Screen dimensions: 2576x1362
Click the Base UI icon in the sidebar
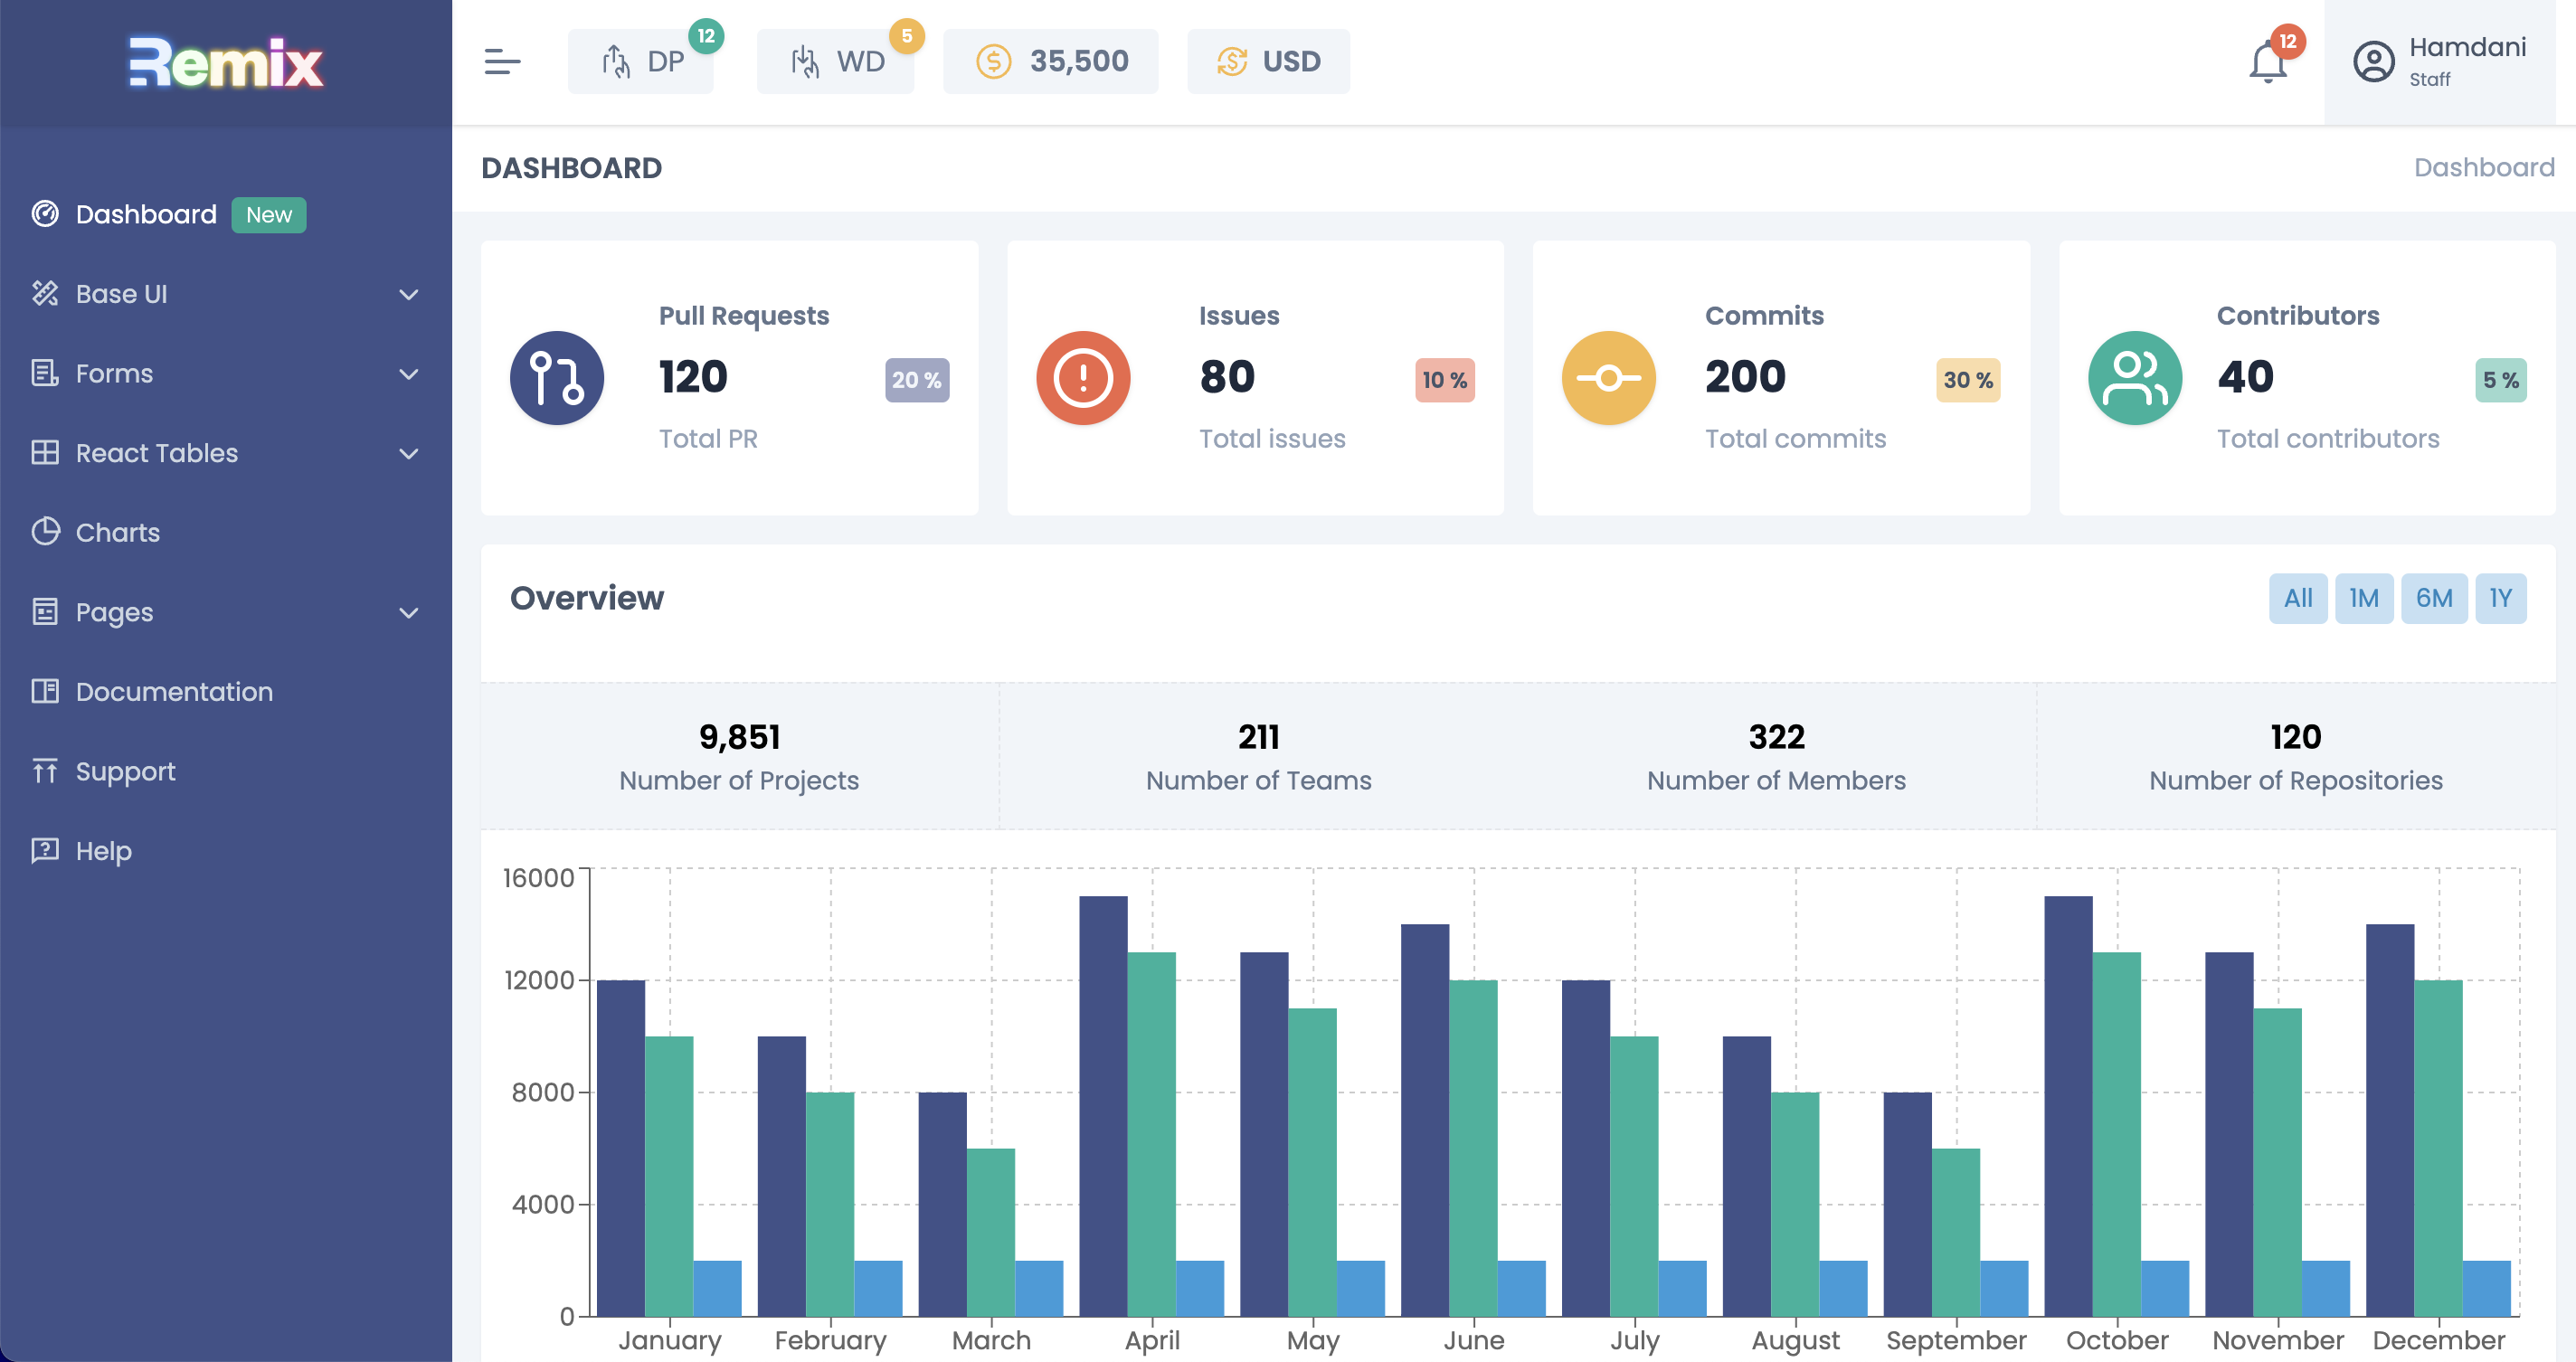(45, 293)
